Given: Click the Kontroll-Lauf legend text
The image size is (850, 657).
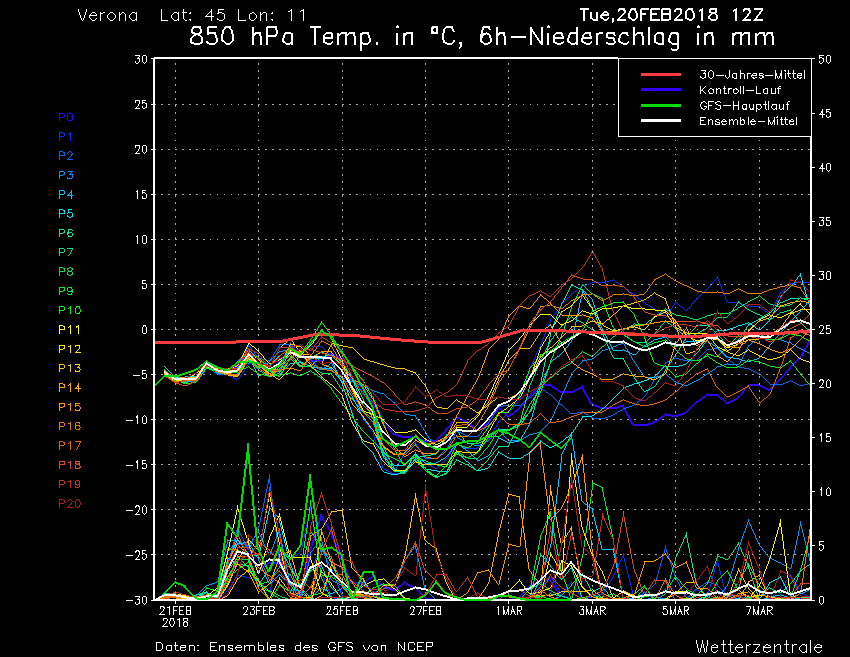Looking at the screenshot, I should coord(740,90).
